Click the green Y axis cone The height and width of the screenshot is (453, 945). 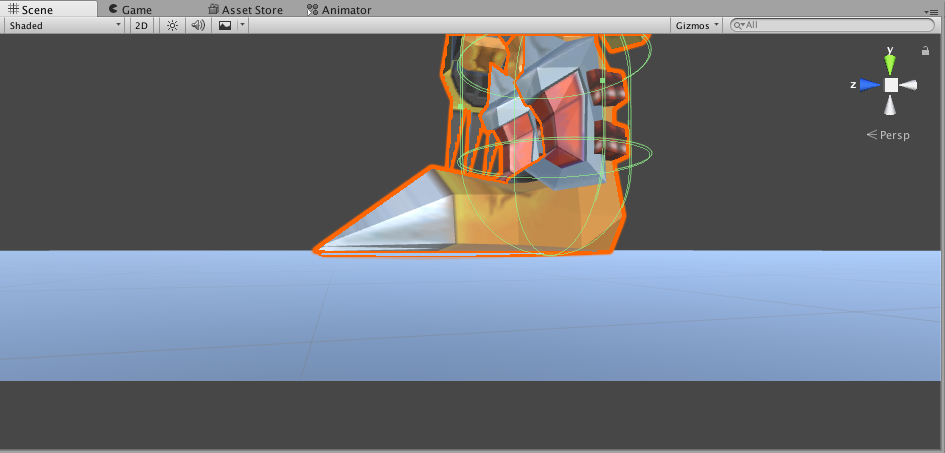point(890,64)
